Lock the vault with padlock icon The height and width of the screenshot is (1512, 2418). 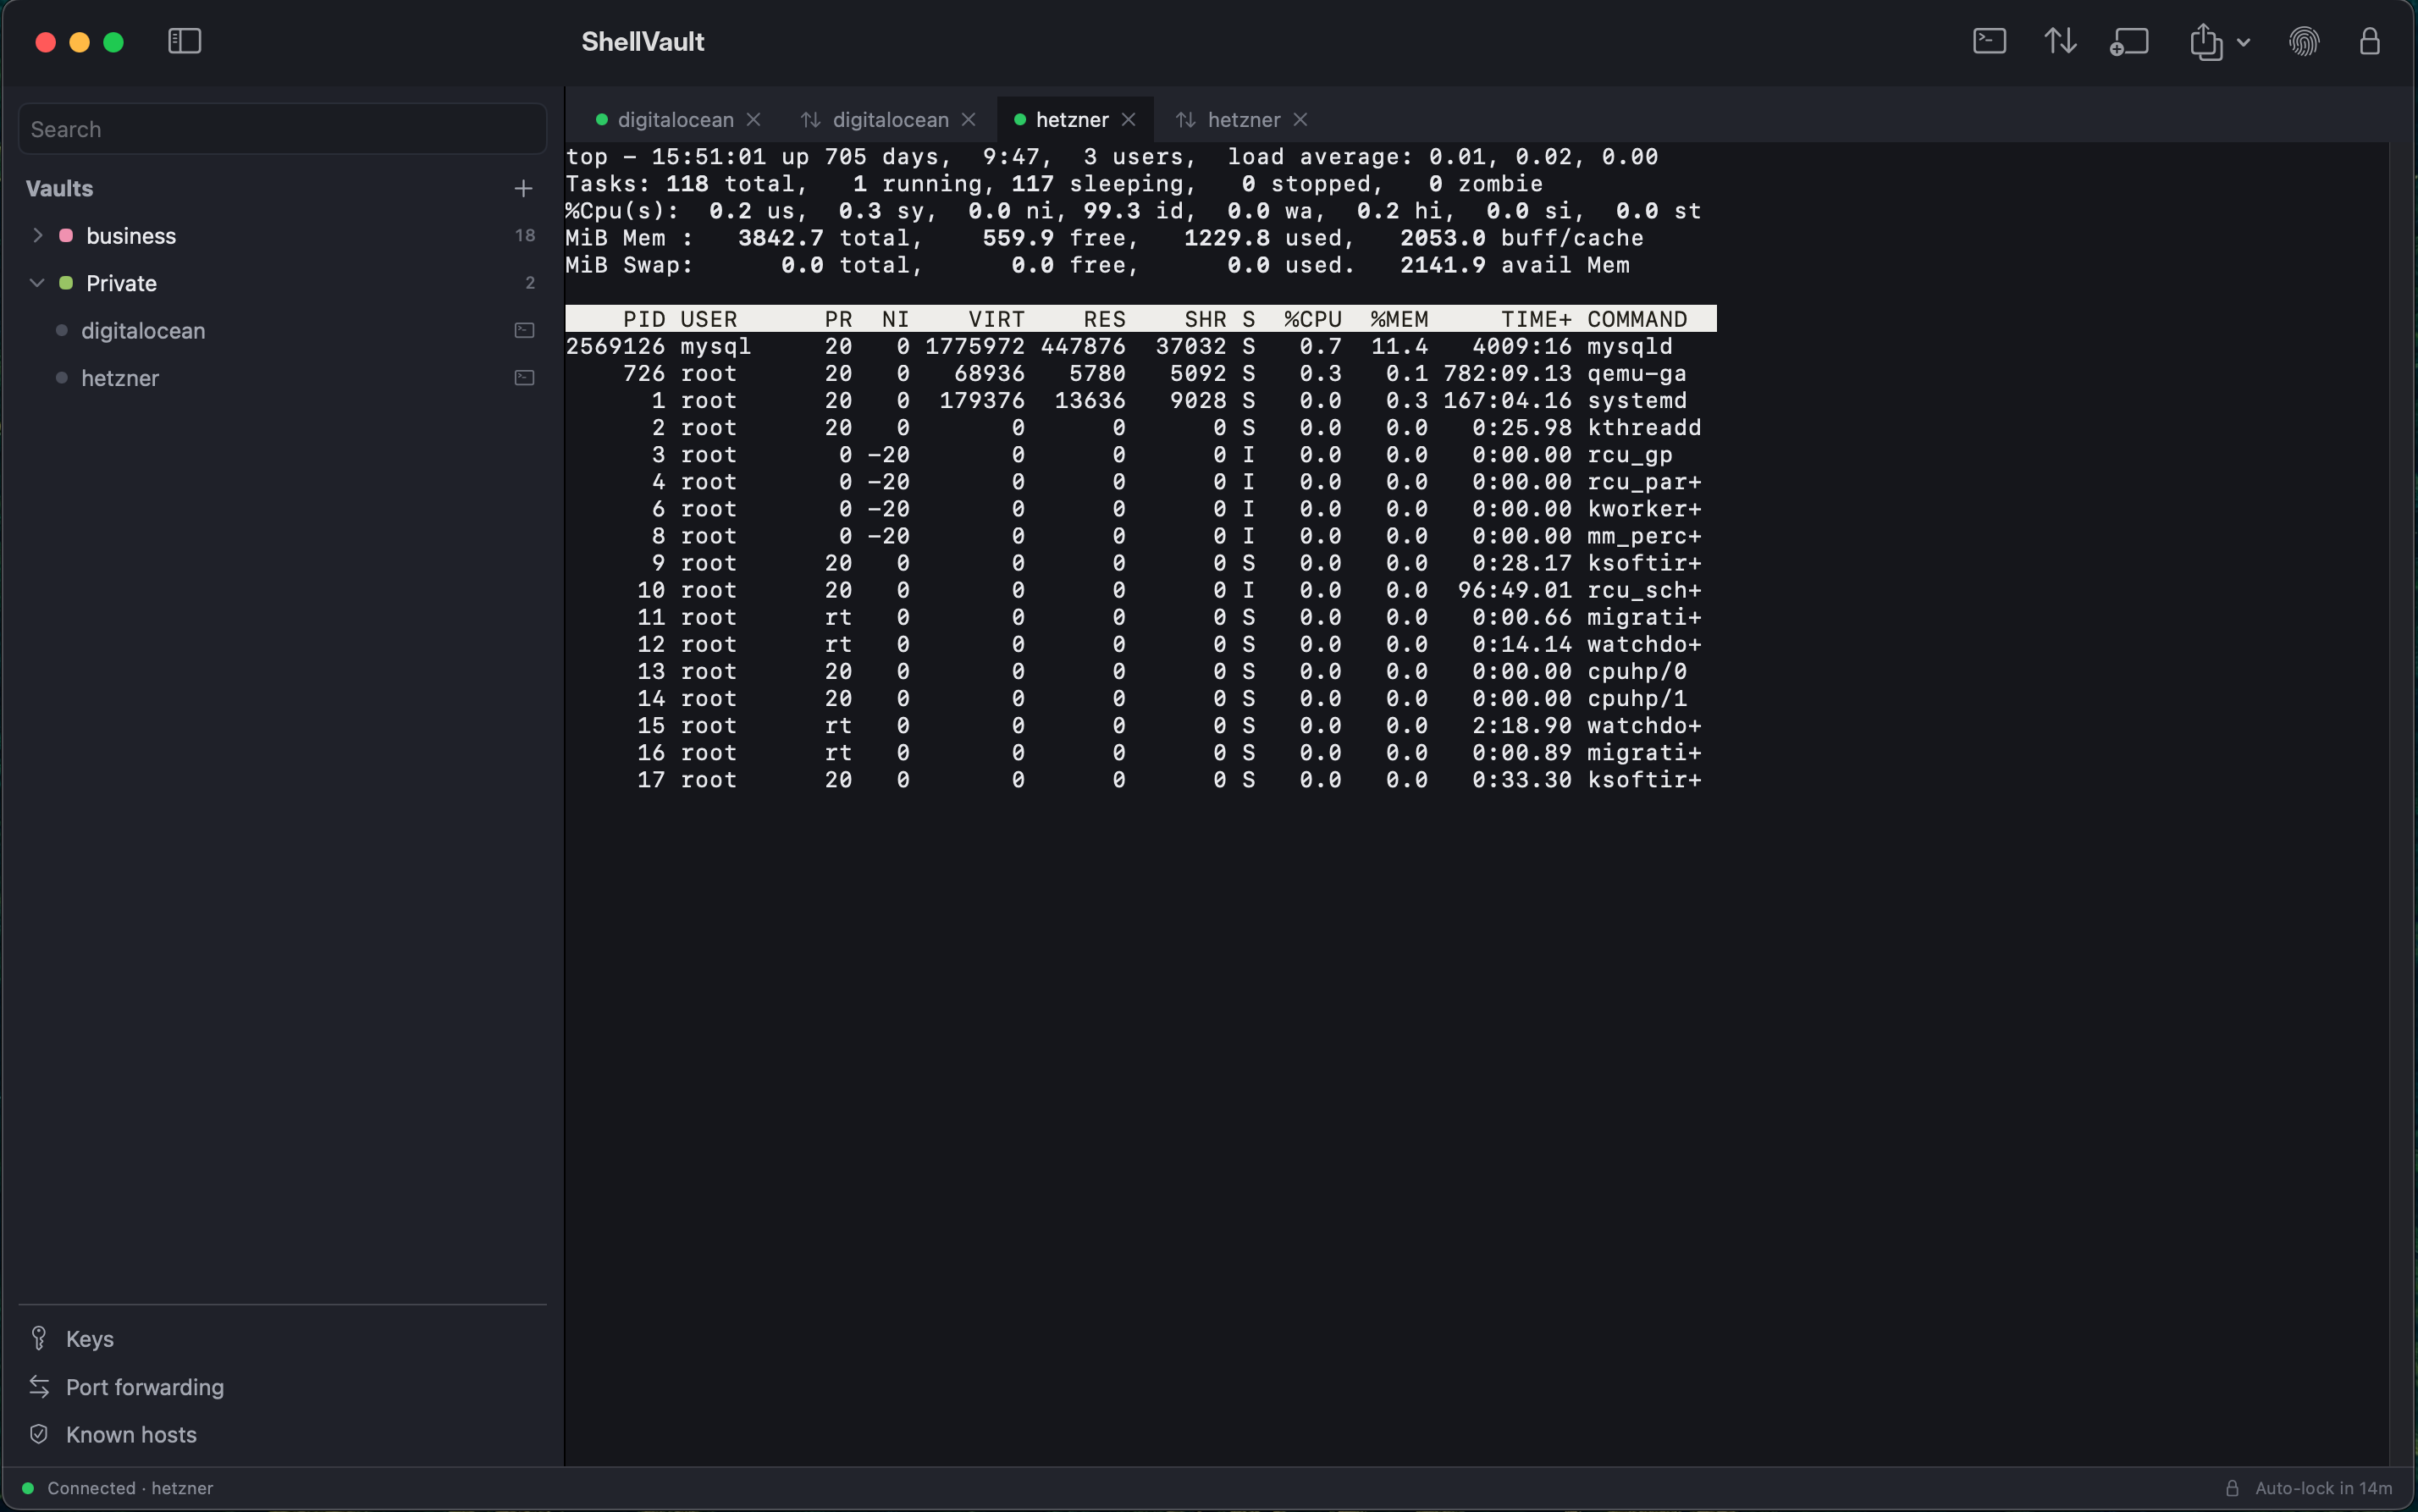point(2369,41)
